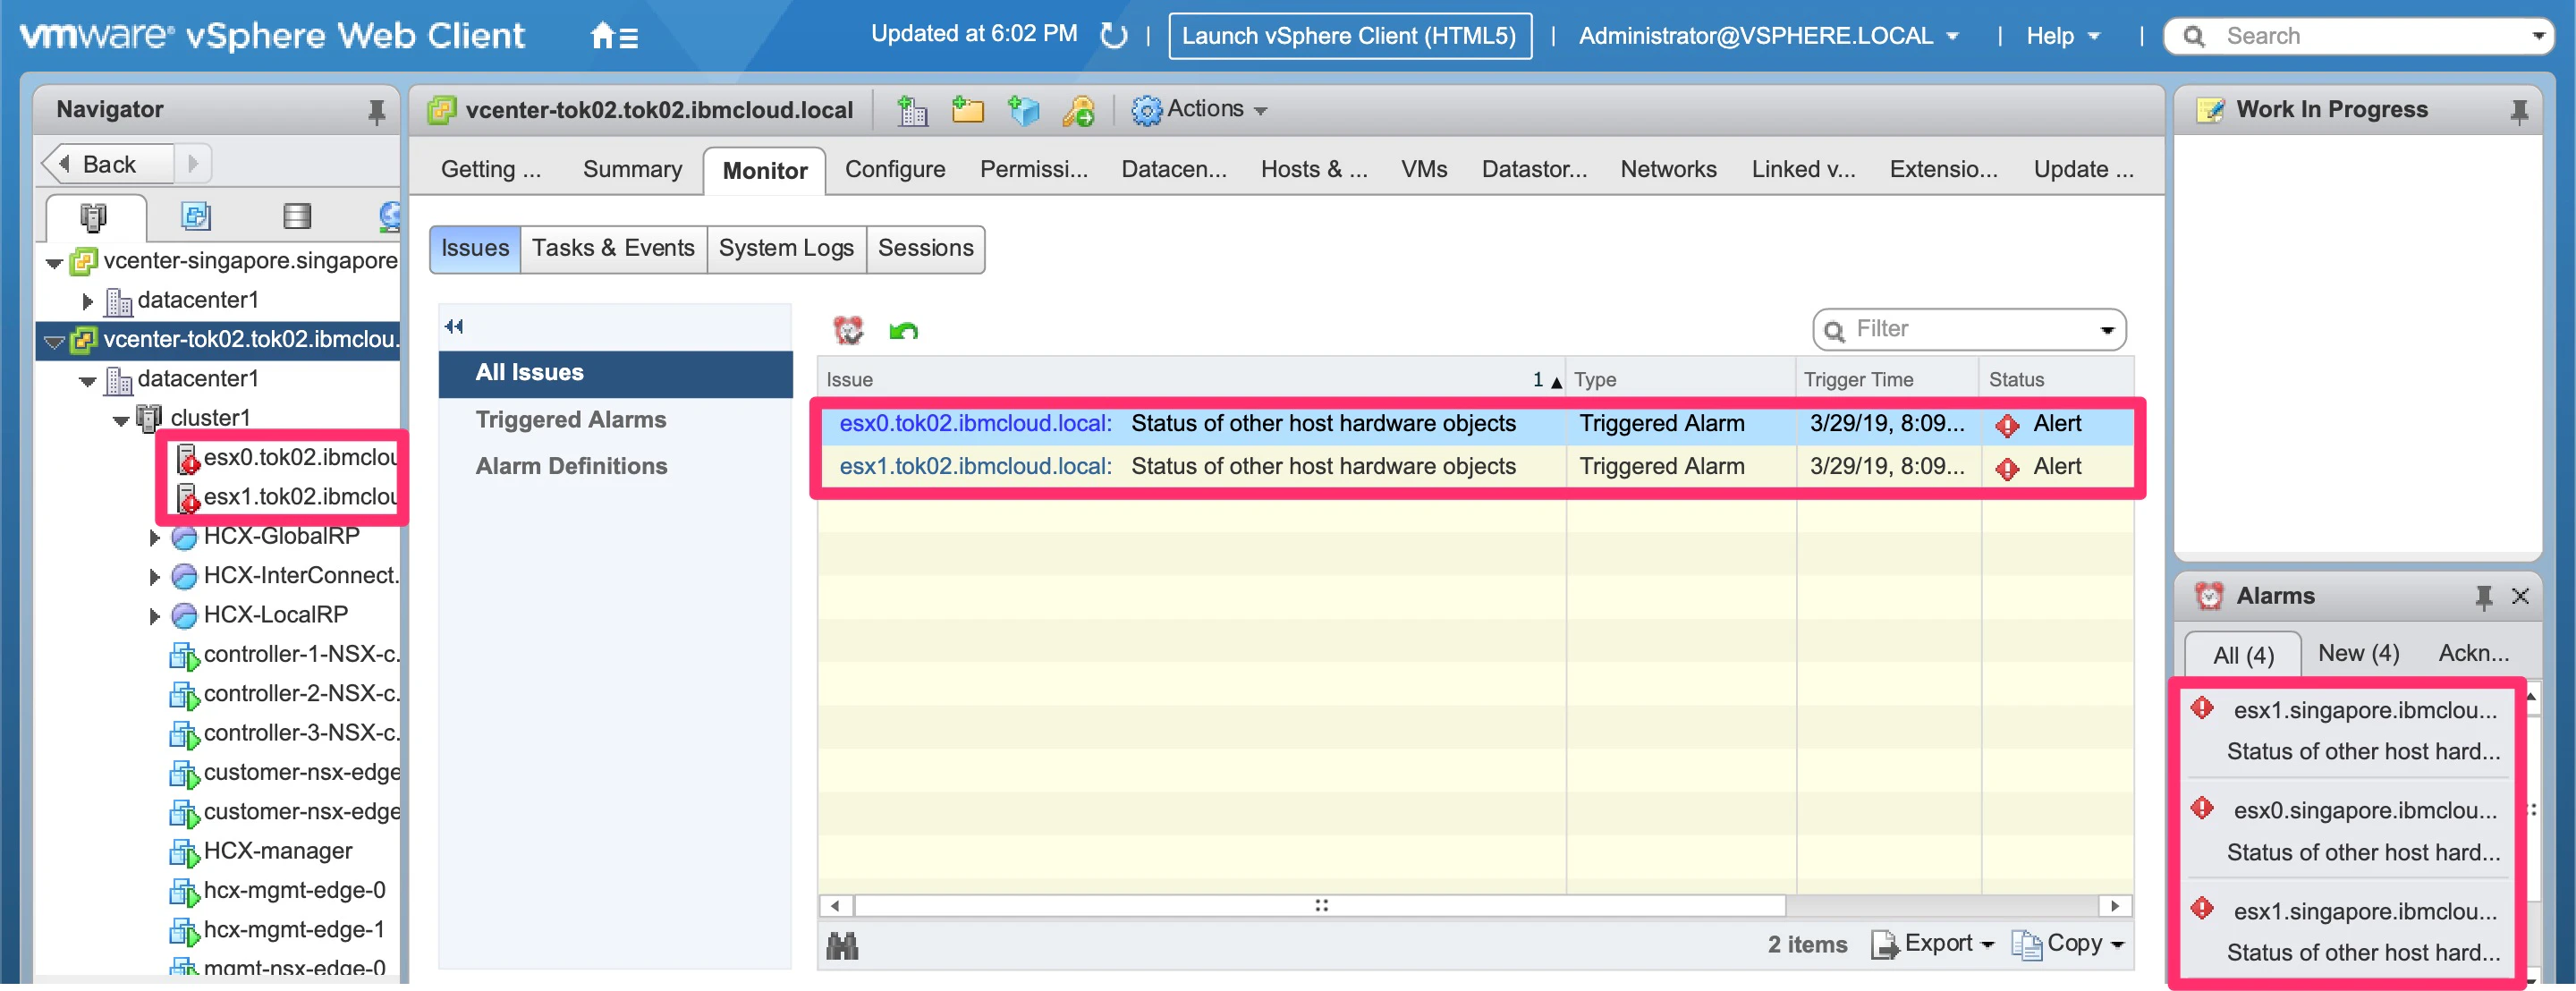The width and height of the screenshot is (2576, 991).
Task: Switch to the Summary tab
Action: point(632,169)
